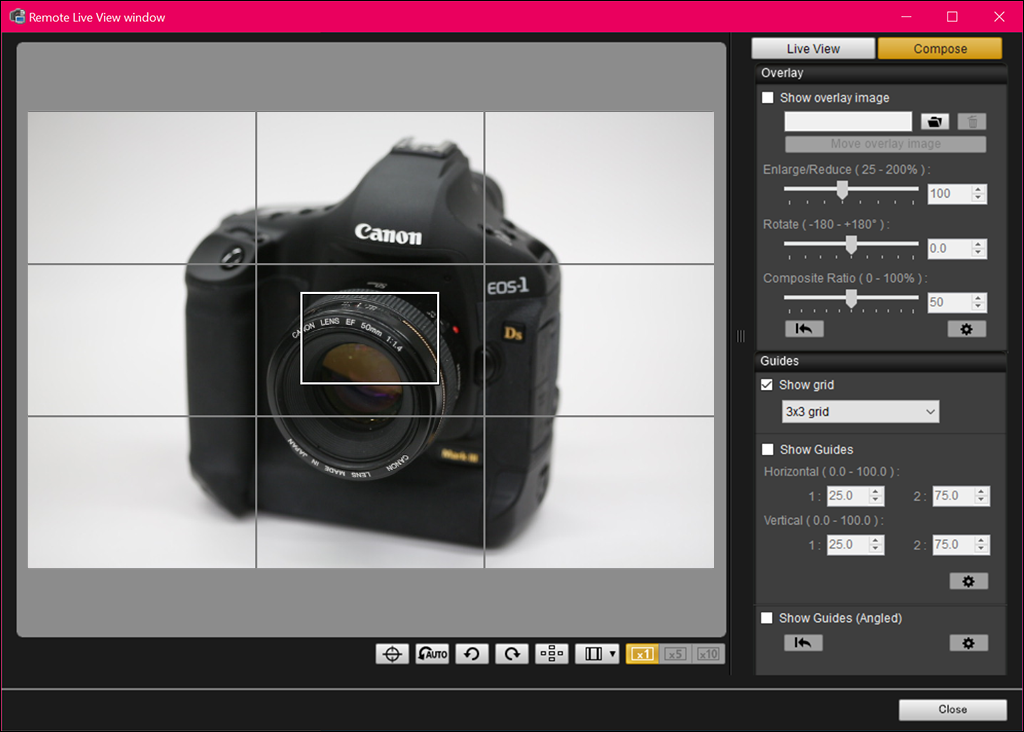The width and height of the screenshot is (1024, 732).
Task: Open overlay image file folder icon
Action: point(935,121)
